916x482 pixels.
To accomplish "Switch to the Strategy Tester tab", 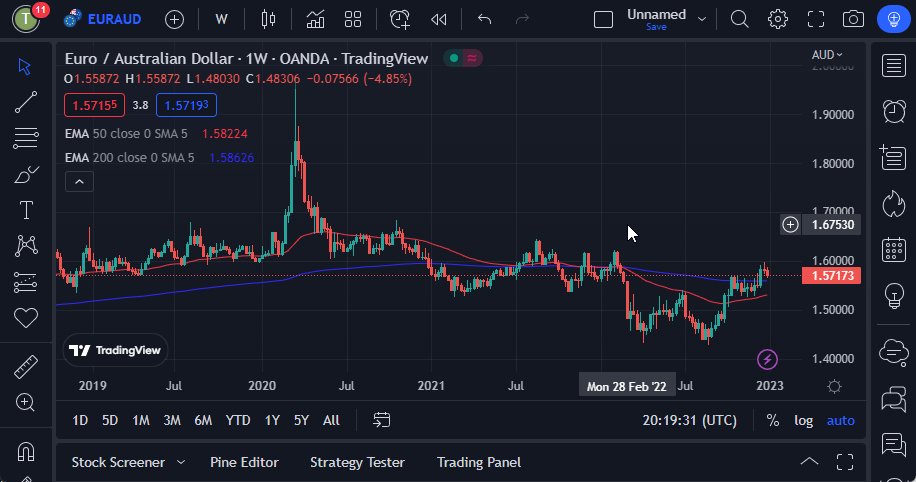I will (357, 462).
